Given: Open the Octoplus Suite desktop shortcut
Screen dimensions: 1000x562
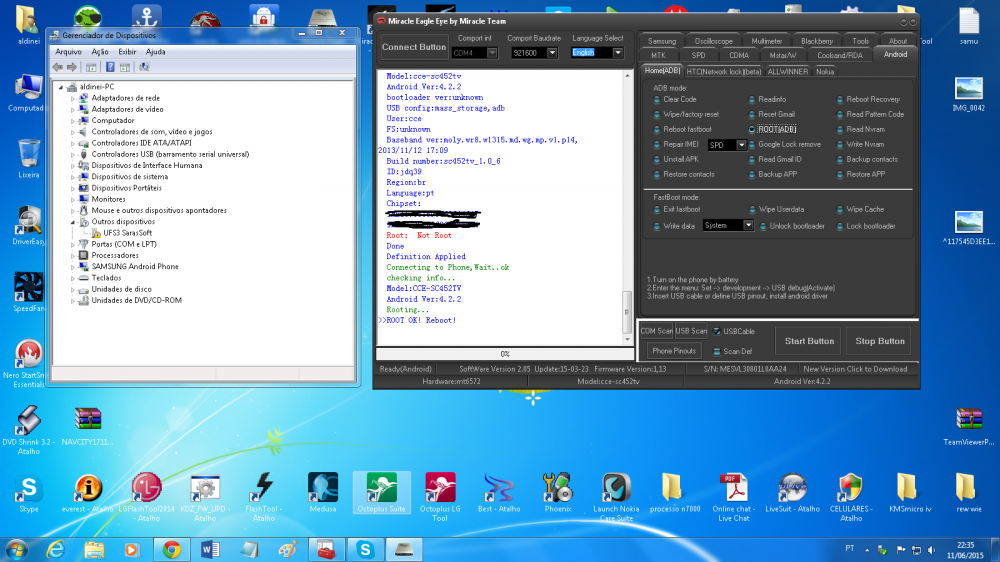Looking at the screenshot, I should (x=381, y=493).
